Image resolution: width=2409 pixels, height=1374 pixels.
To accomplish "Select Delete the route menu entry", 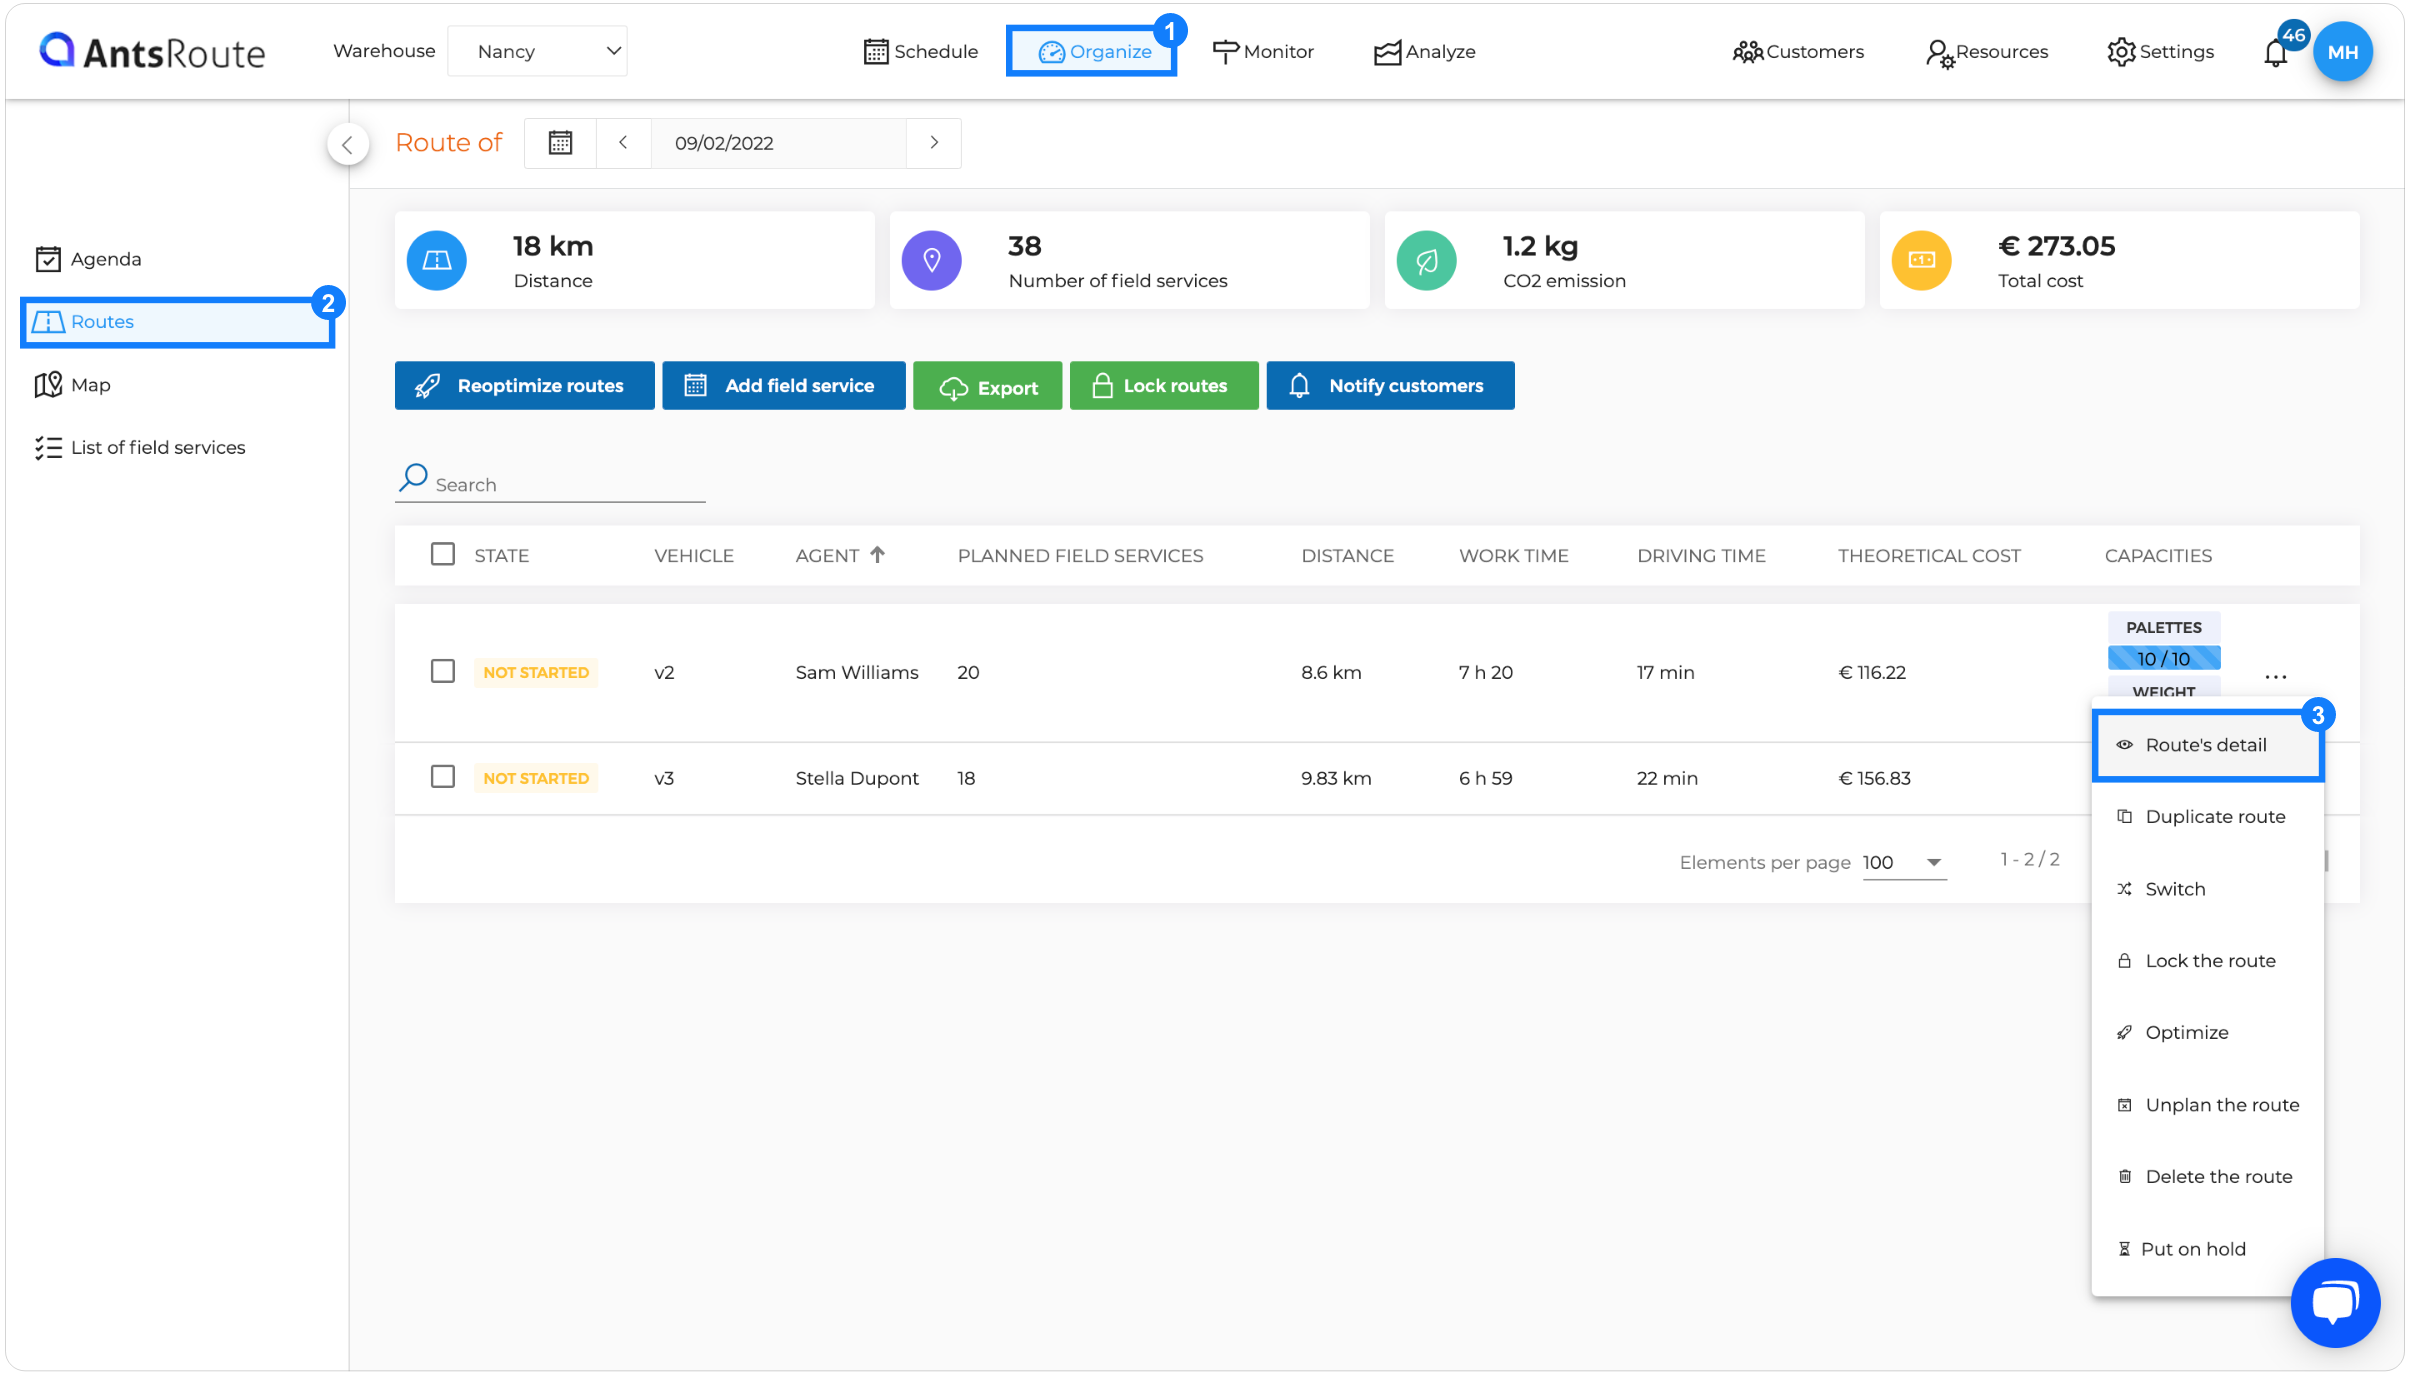I will [x=2207, y=1177].
